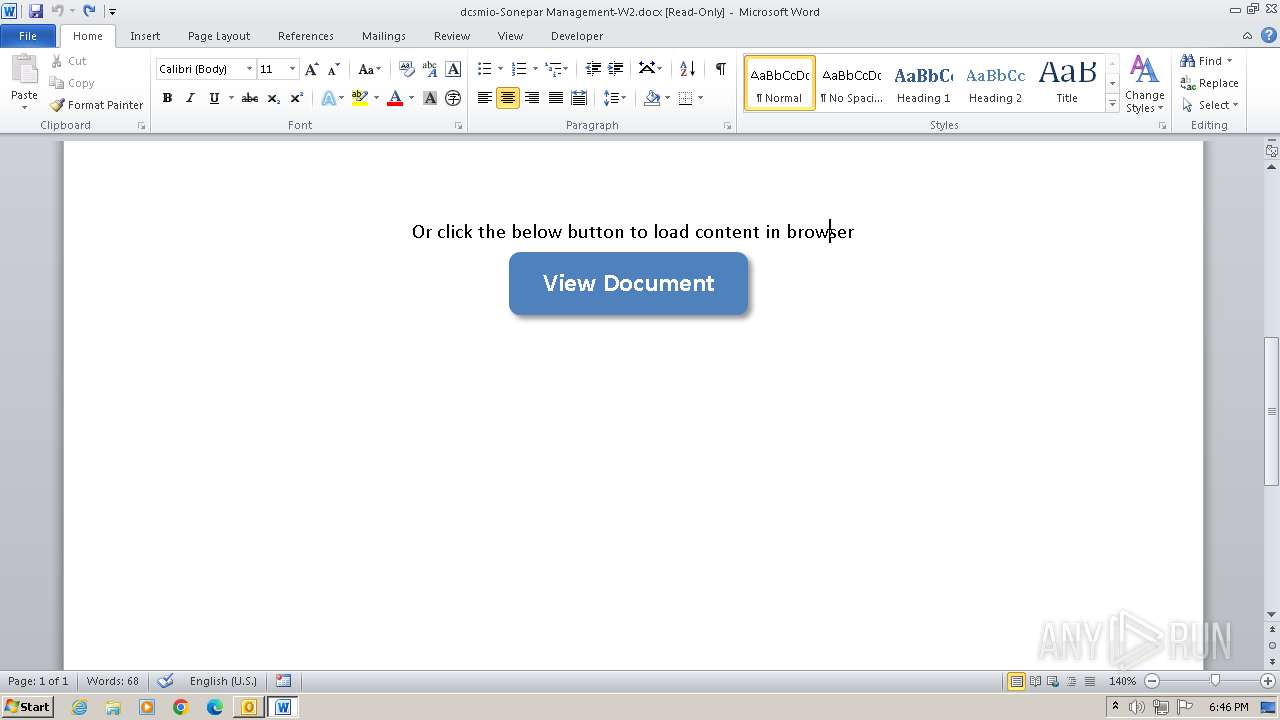Click Decrease Indent icon
This screenshot has width=1280, height=720.
(x=593, y=69)
